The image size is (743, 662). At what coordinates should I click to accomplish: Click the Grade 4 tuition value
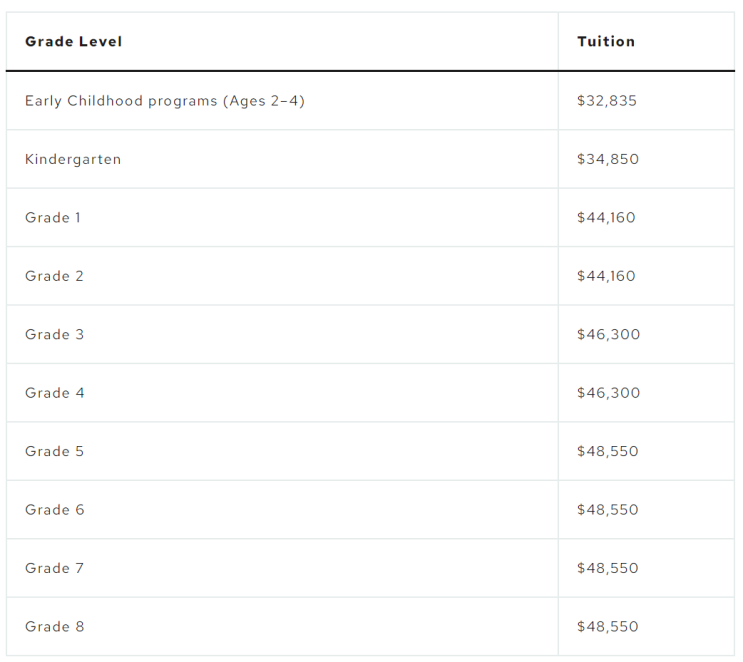pos(608,393)
